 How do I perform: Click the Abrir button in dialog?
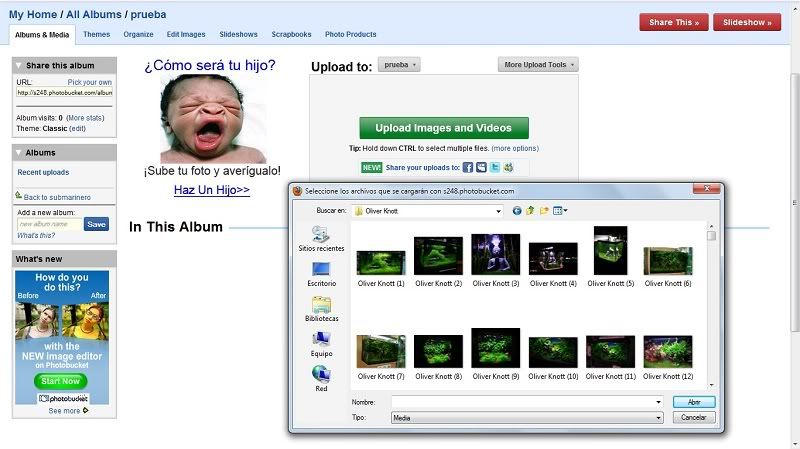[694, 402]
